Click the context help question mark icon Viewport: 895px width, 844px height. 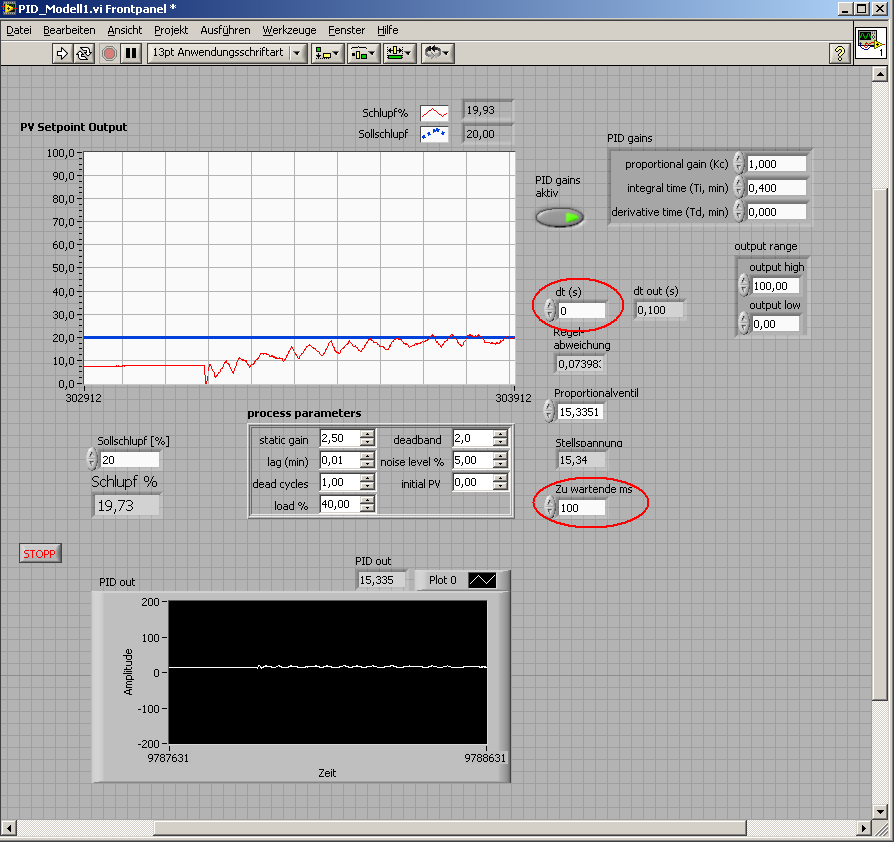(840, 53)
